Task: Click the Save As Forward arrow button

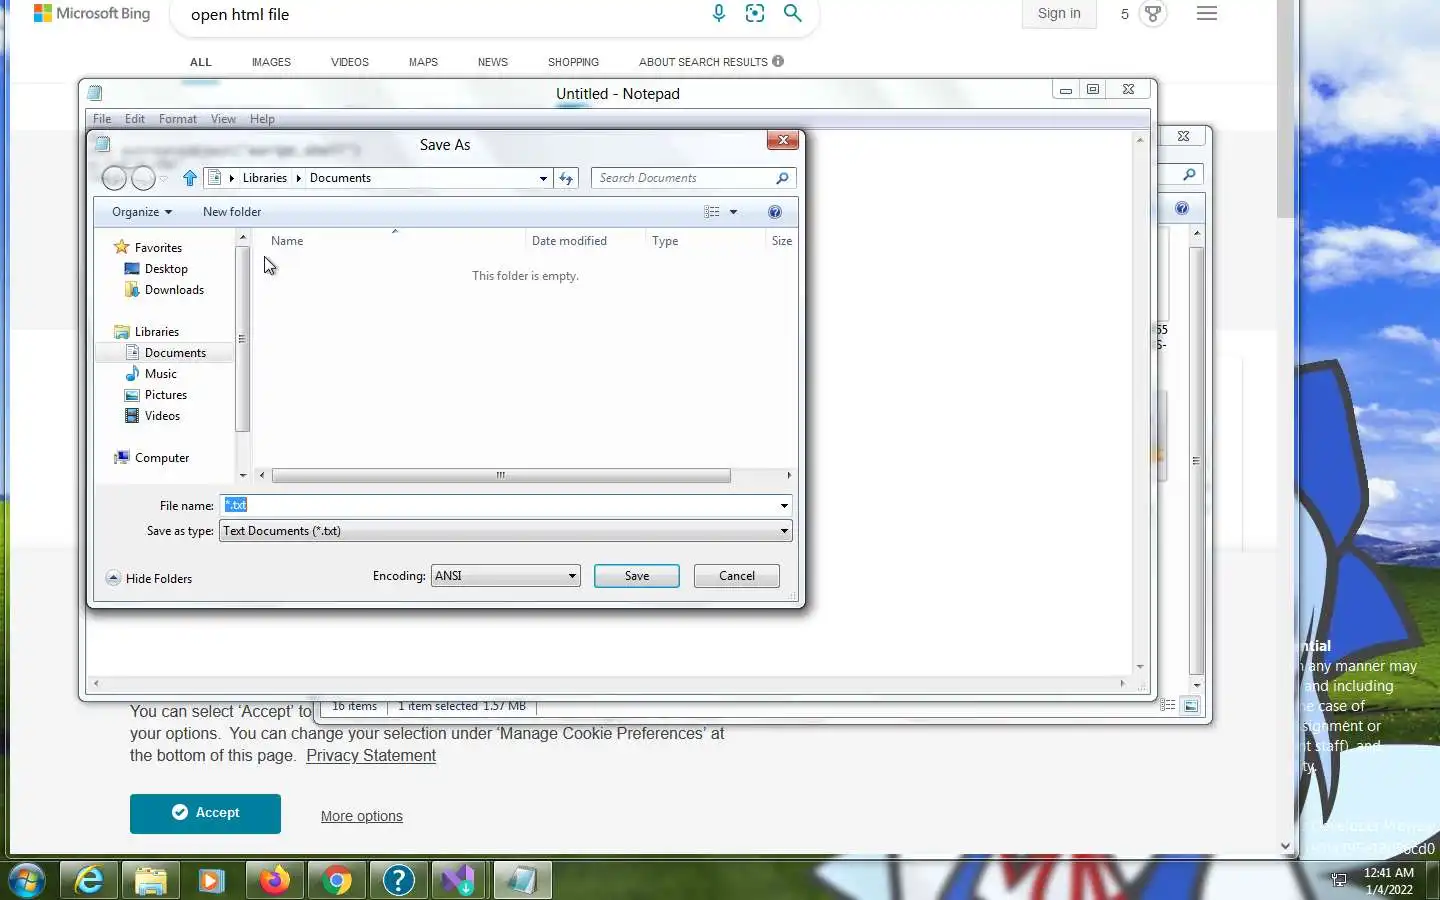Action: pyautogui.click(x=144, y=178)
